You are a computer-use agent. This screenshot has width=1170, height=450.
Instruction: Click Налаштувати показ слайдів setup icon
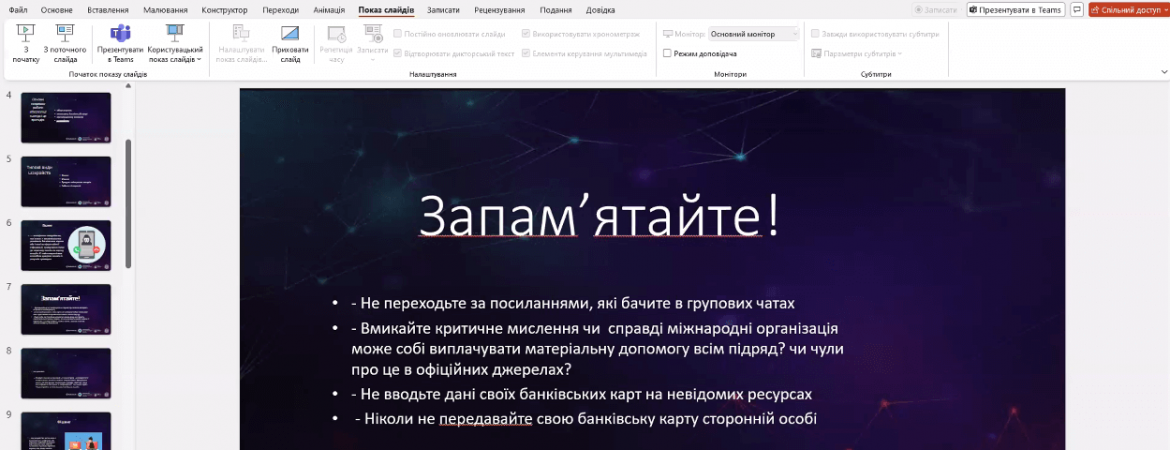(241, 33)
